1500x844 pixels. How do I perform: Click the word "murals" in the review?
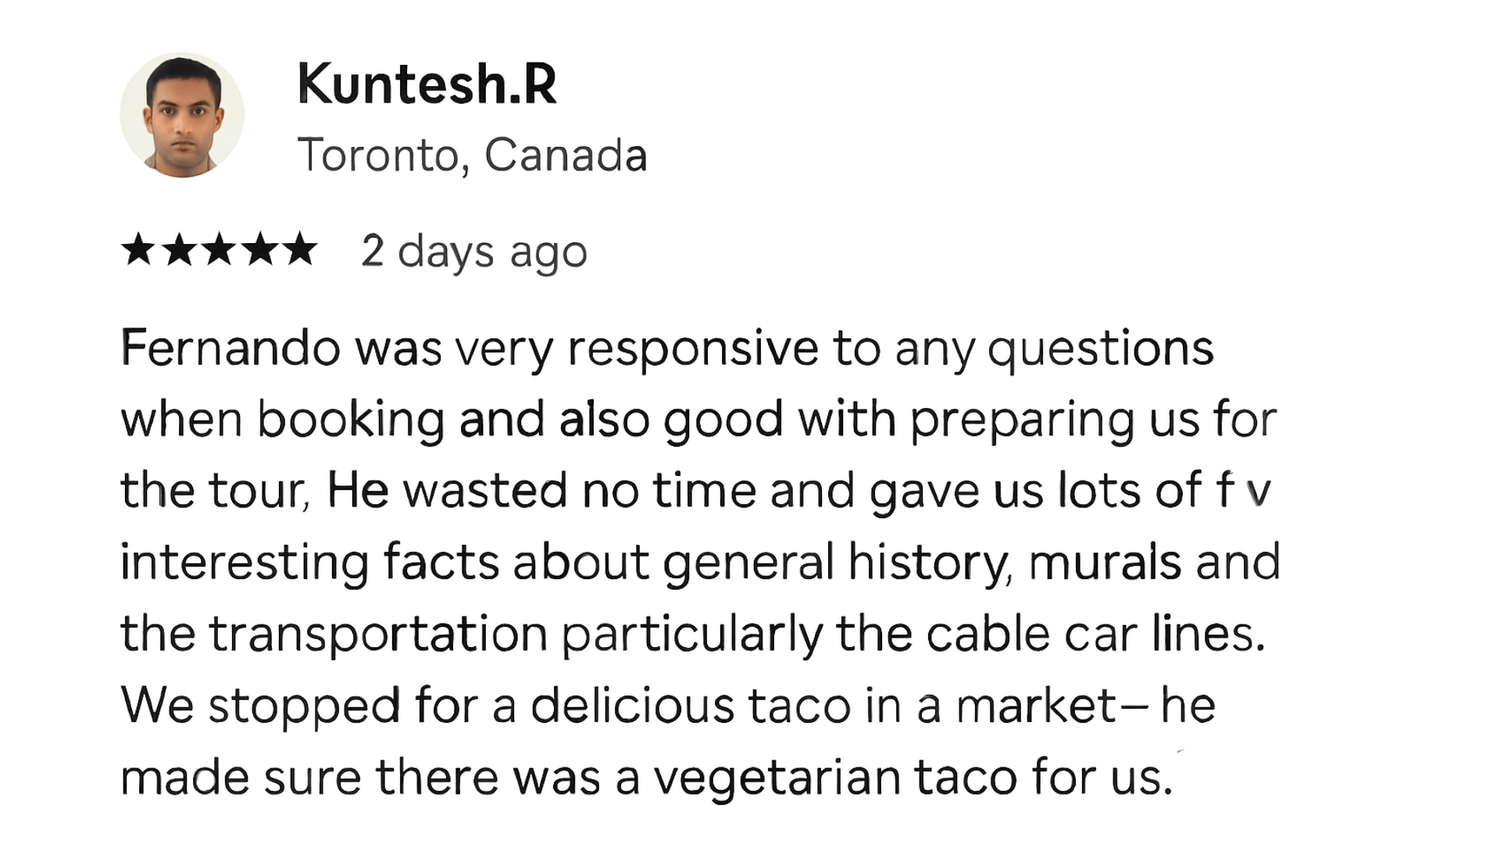[1104, 562]
